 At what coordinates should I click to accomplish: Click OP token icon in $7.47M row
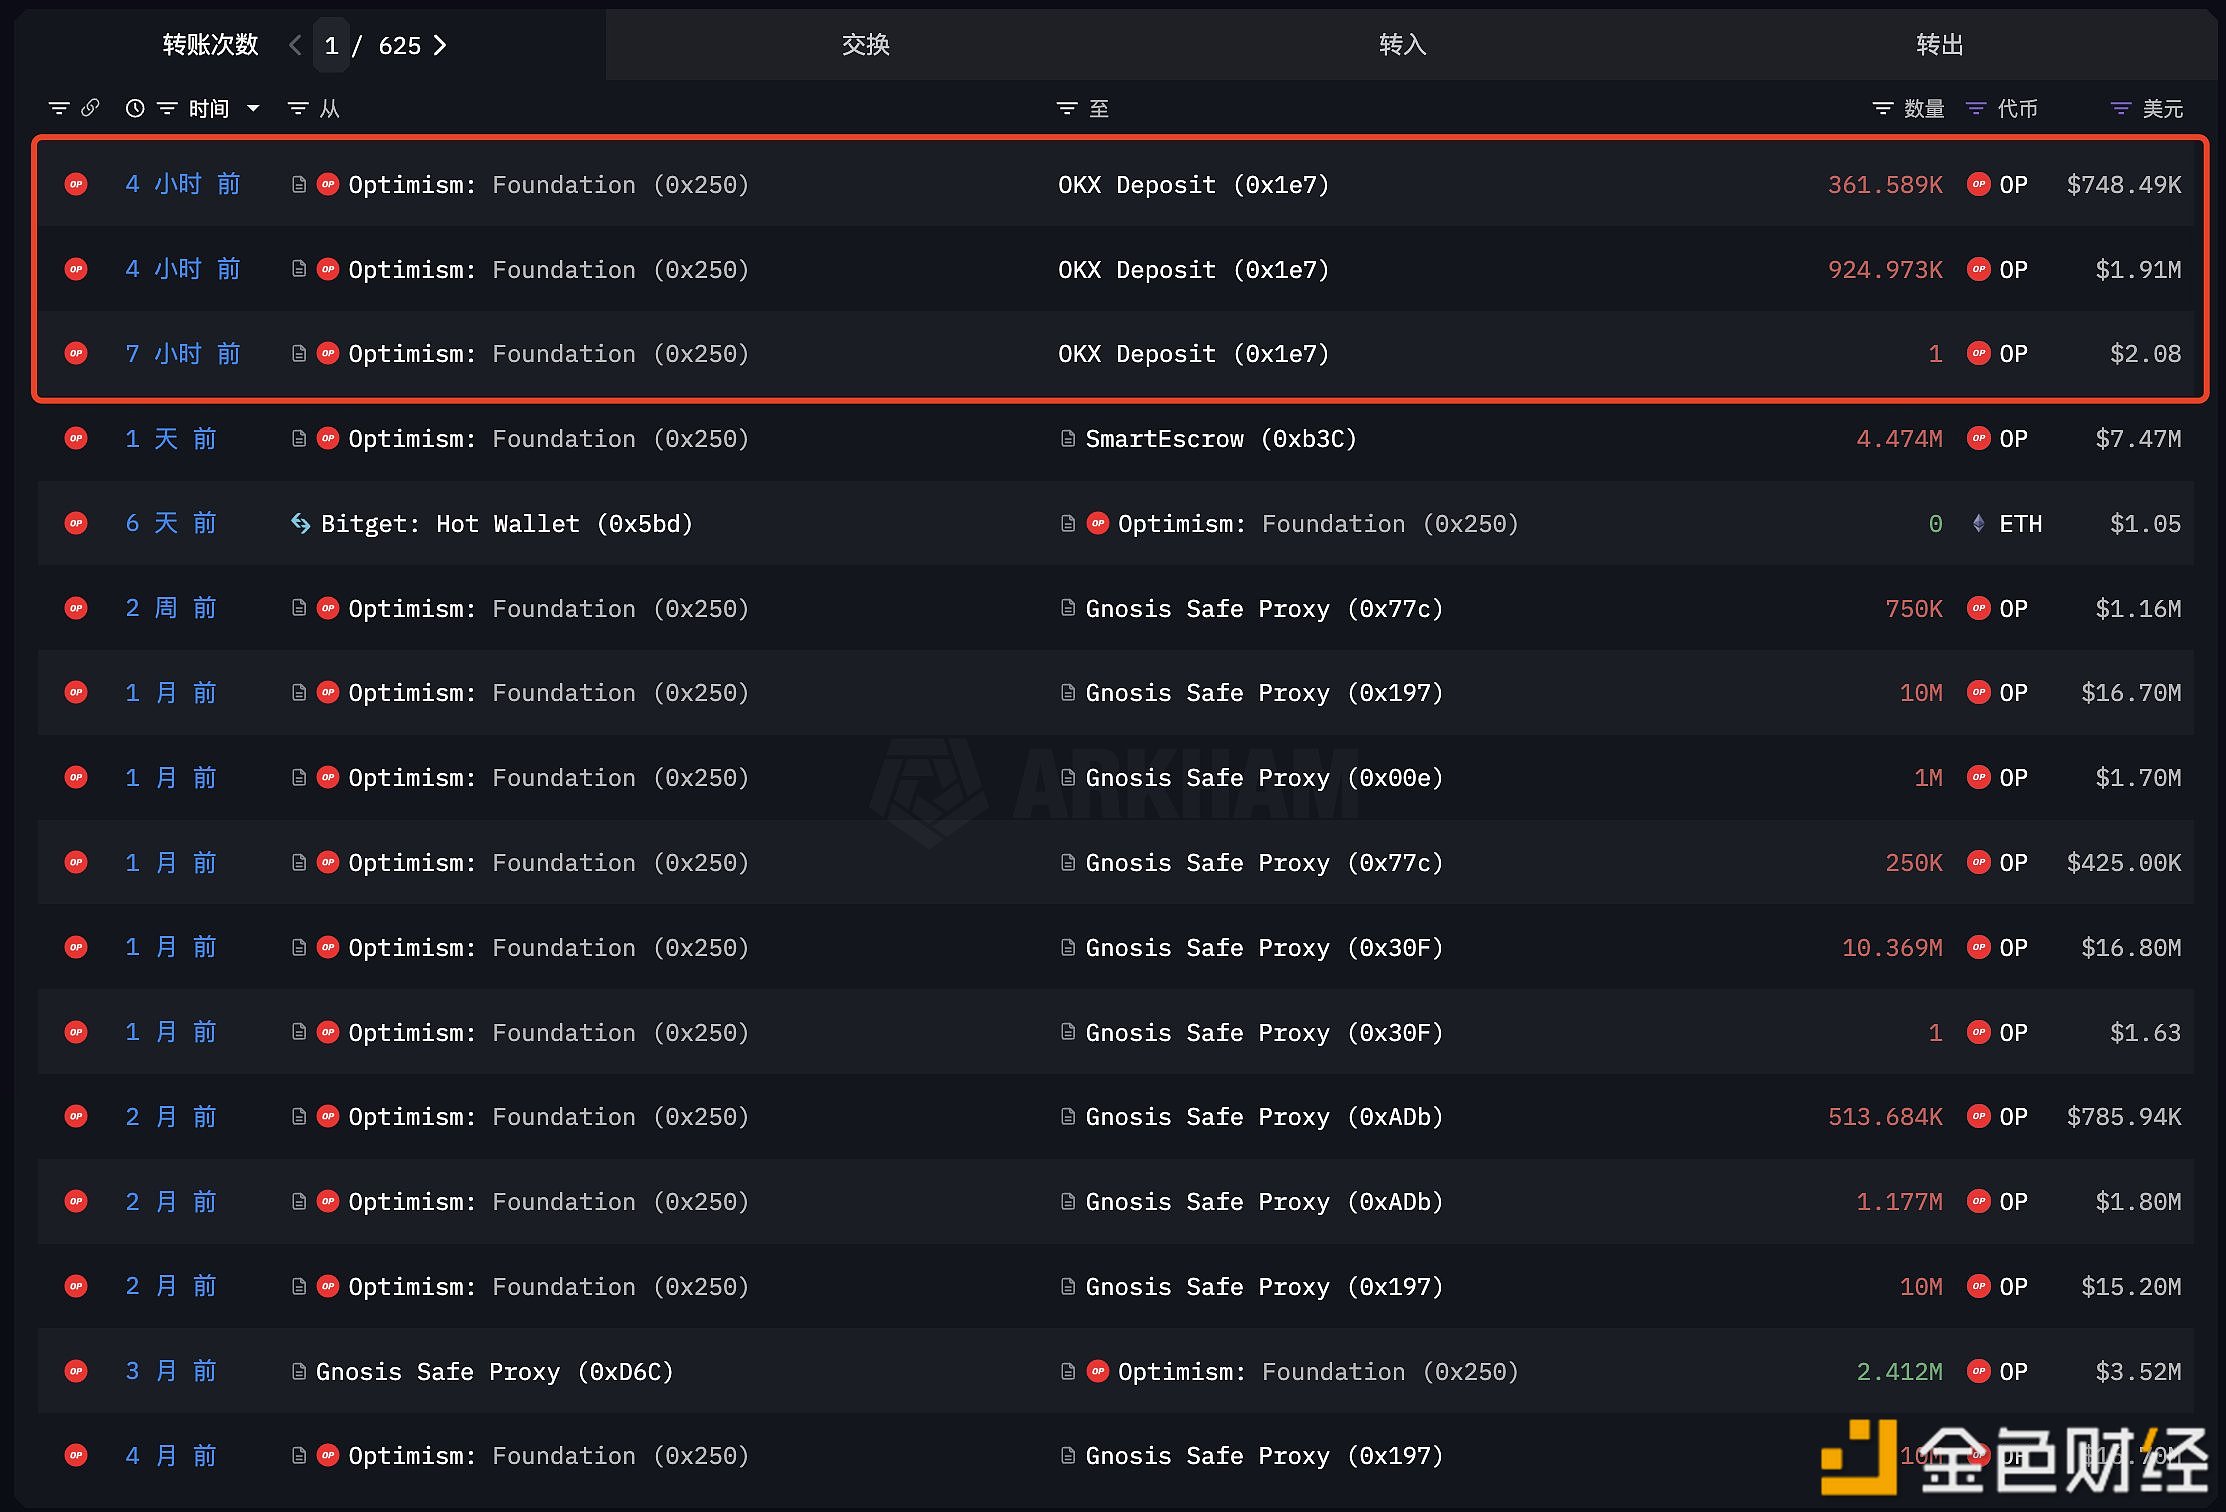[1978, 438]
